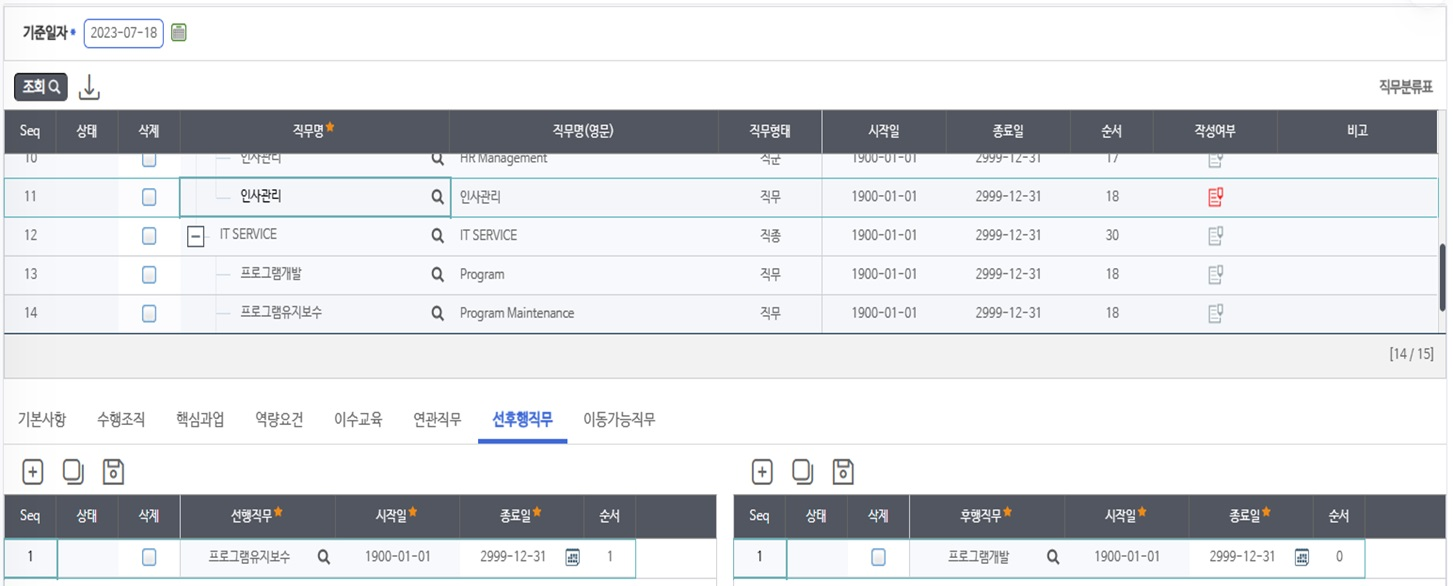Click the 후행직무 column header
This screenshot has height=586, width=1453.
[988, 516]
